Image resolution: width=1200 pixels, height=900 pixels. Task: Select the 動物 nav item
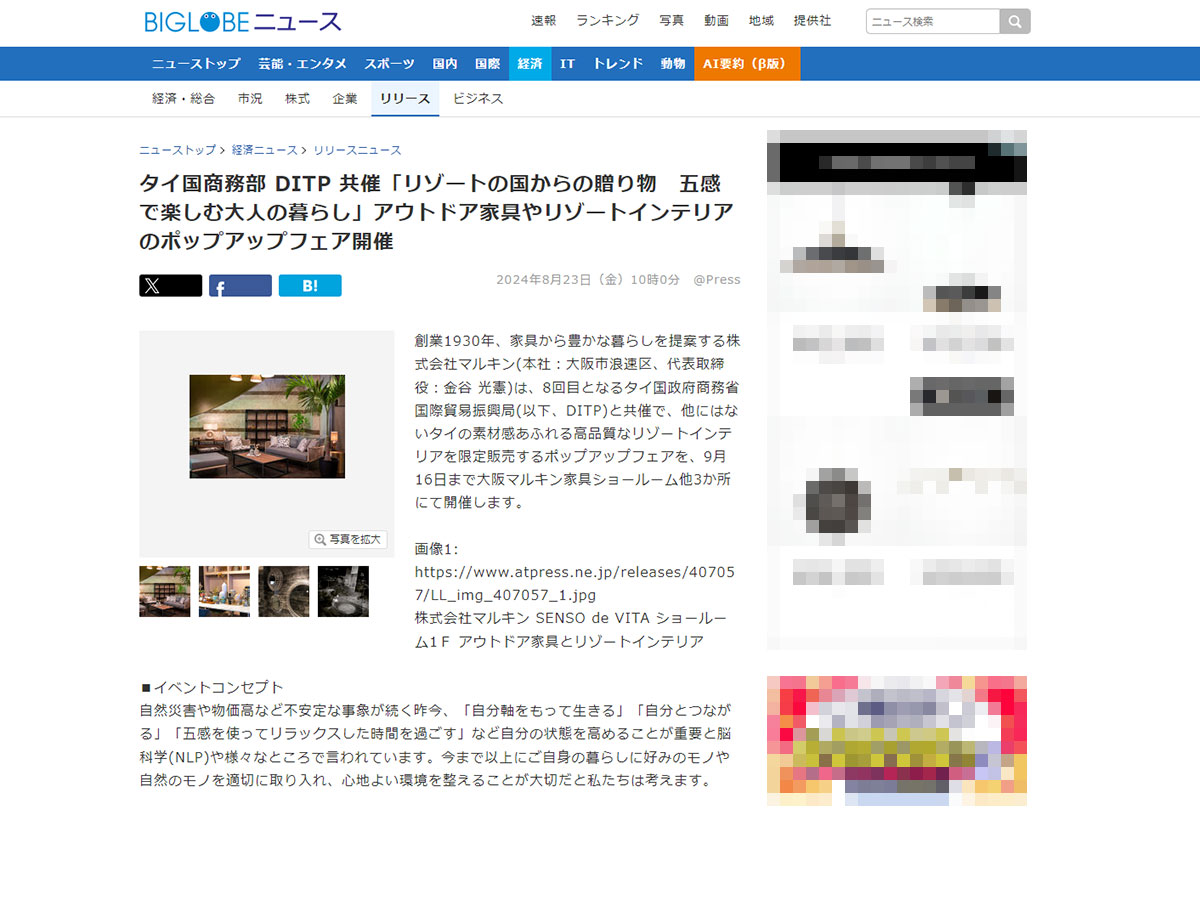pyautogui.click(x=673, y=64)
